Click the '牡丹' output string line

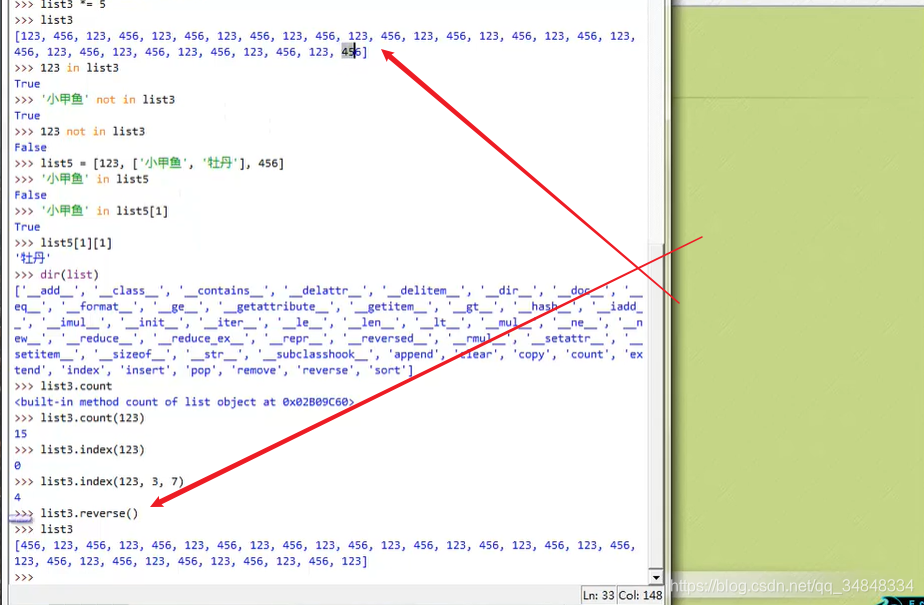pos(33,259)
